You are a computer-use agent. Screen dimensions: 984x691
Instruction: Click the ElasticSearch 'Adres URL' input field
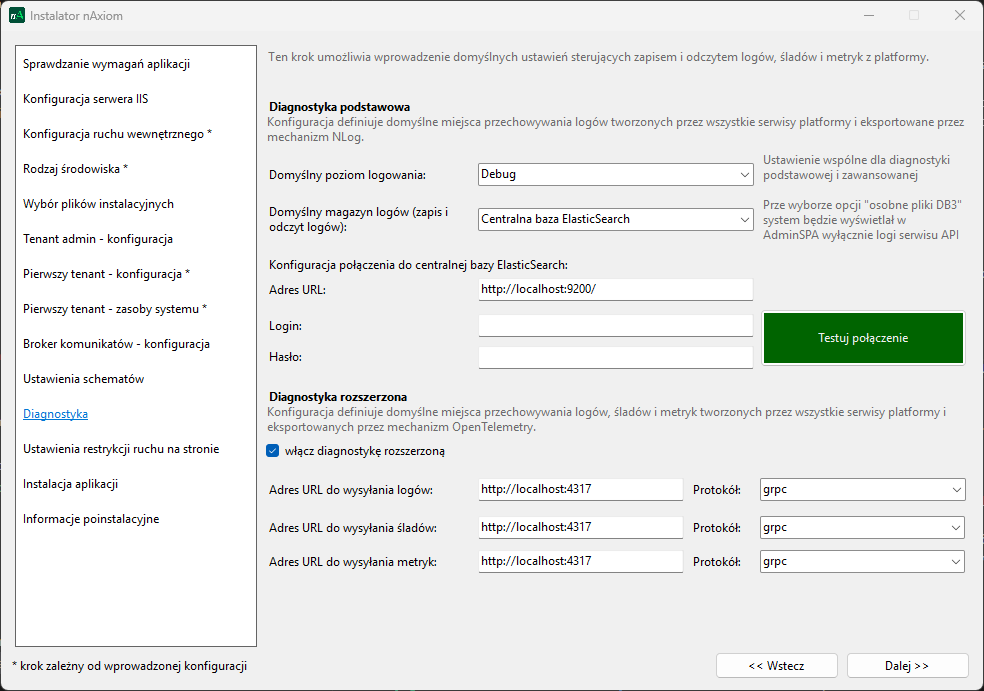[x=615, y=289]
